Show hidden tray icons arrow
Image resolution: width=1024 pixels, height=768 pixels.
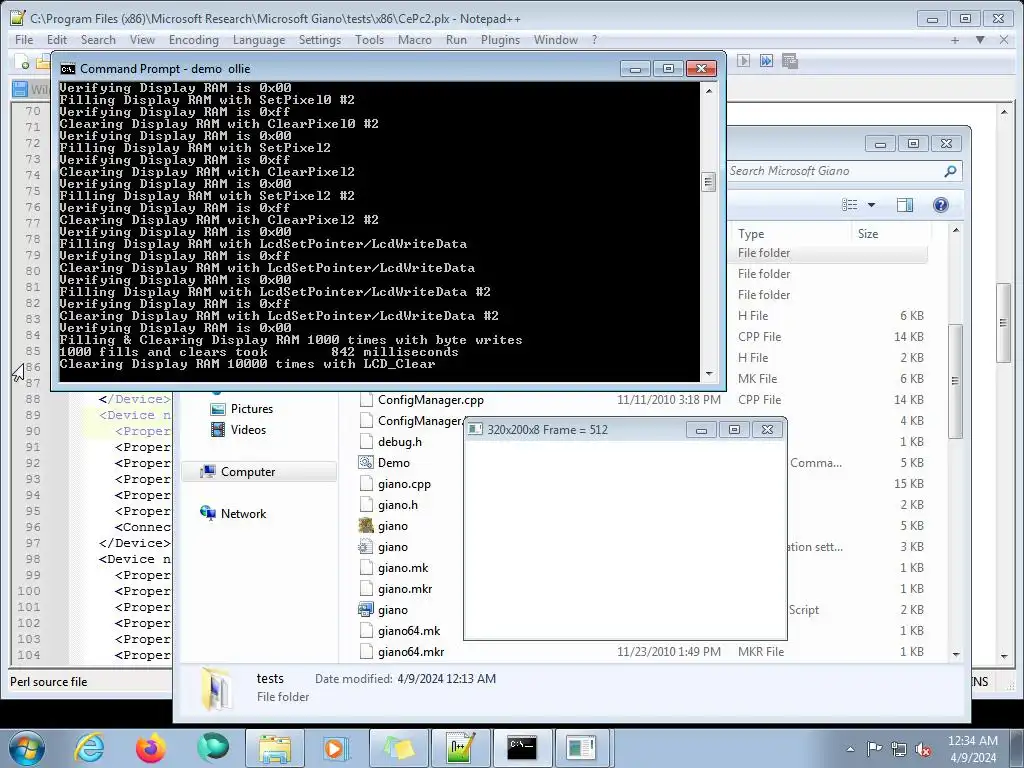click(x=850, y=749)
